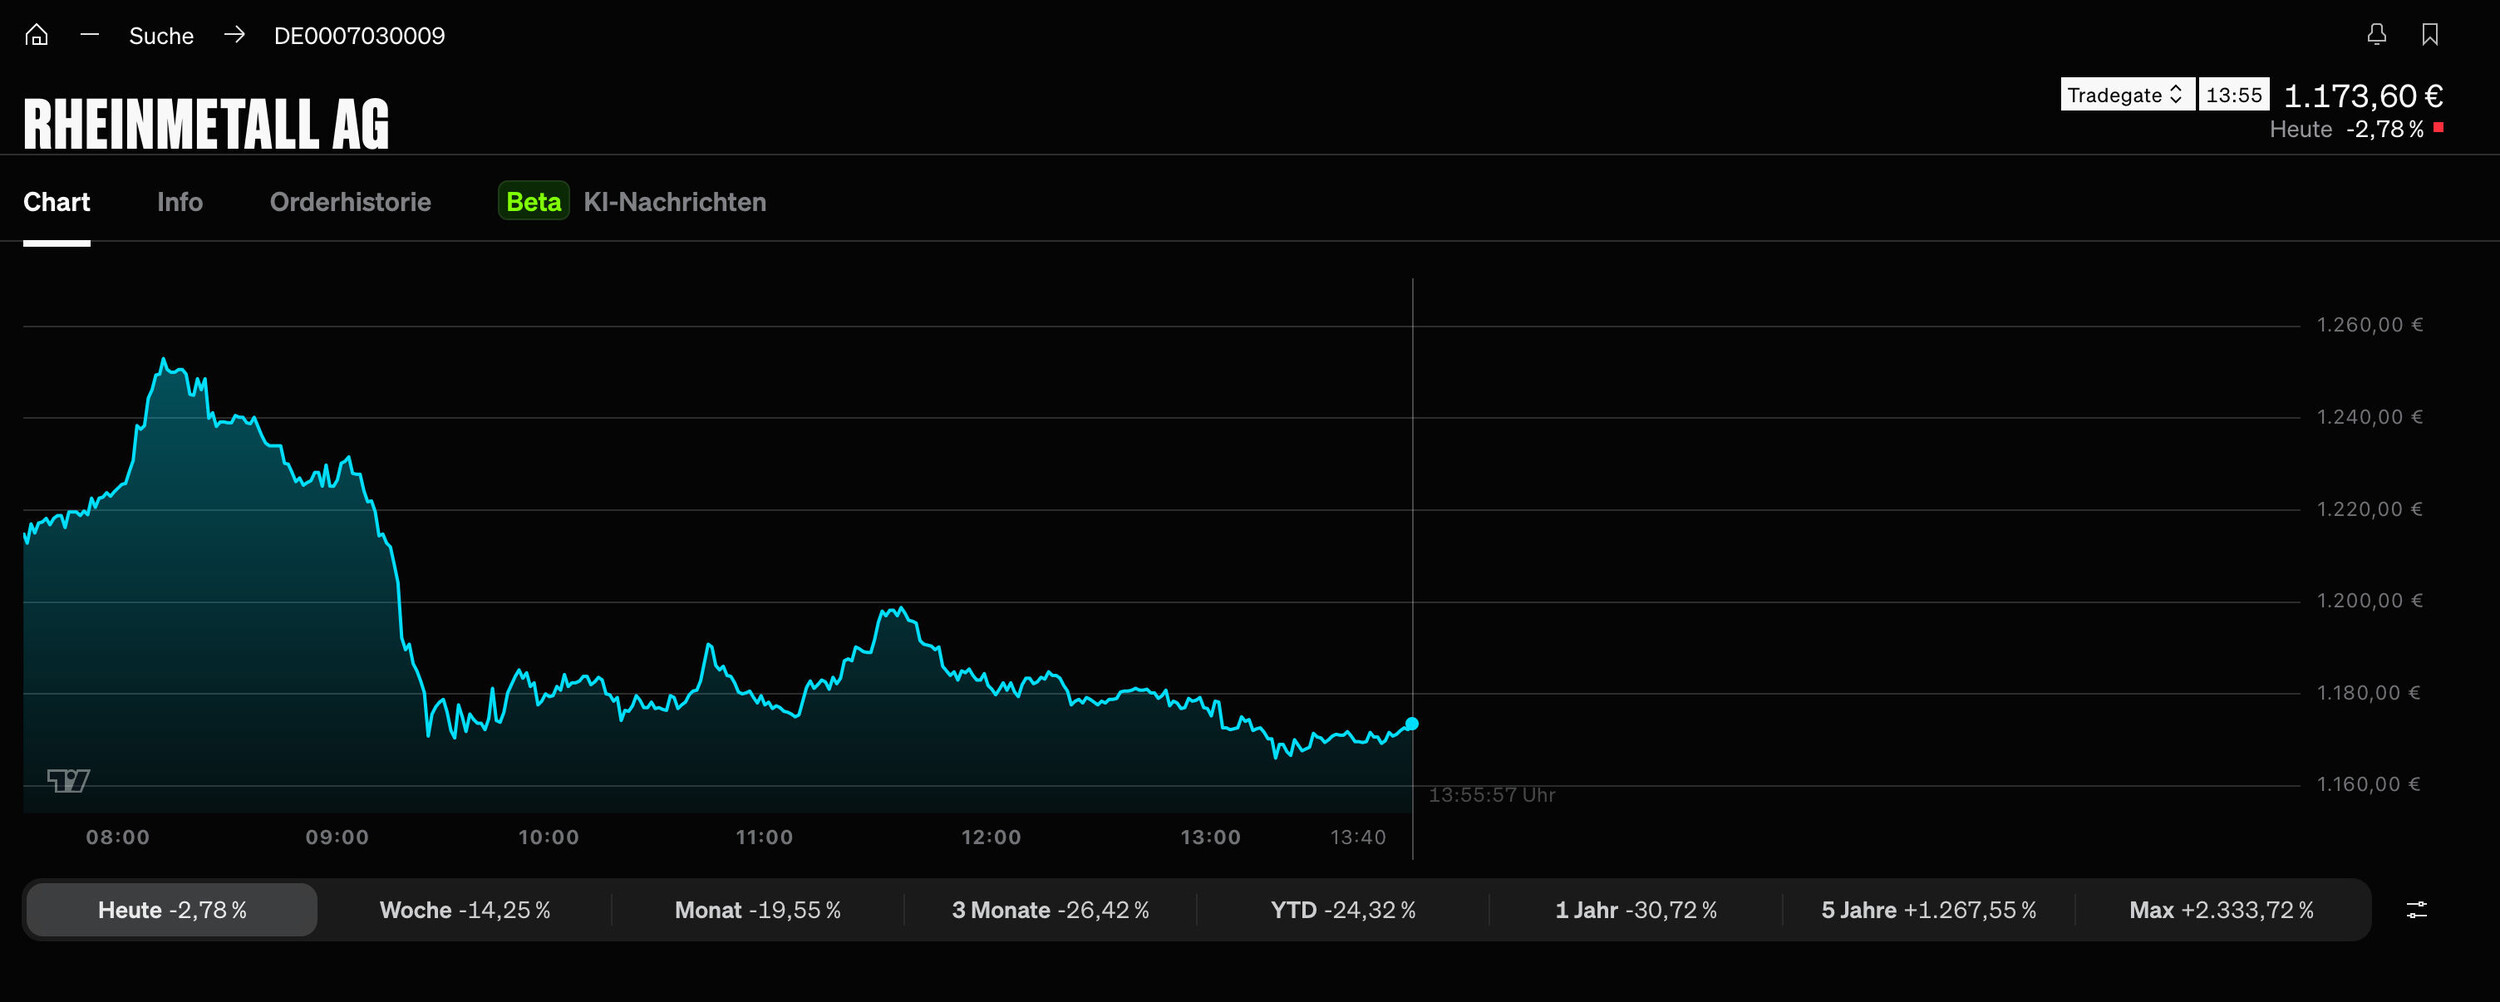This screenshot has width=2500, height=1002.
Task: Open the Tradegate exchange dropdown
Action: tap(2127, 94)
